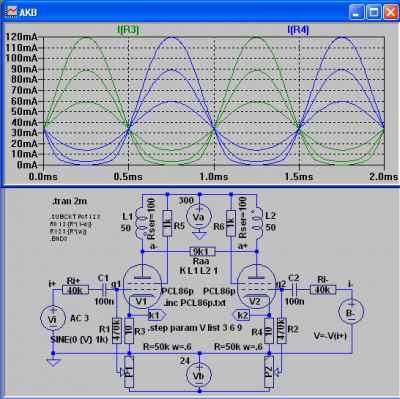Select the R5 1k resistor
This screenshot has width=400, height=399.
[x=167, y=223]
